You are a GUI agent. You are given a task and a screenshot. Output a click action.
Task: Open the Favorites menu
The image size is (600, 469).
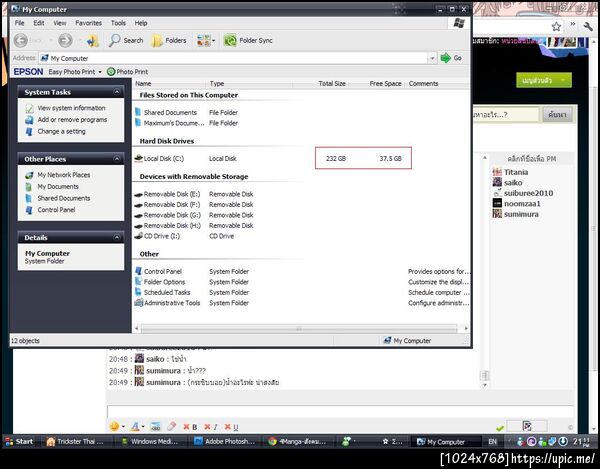coord(88,23)
